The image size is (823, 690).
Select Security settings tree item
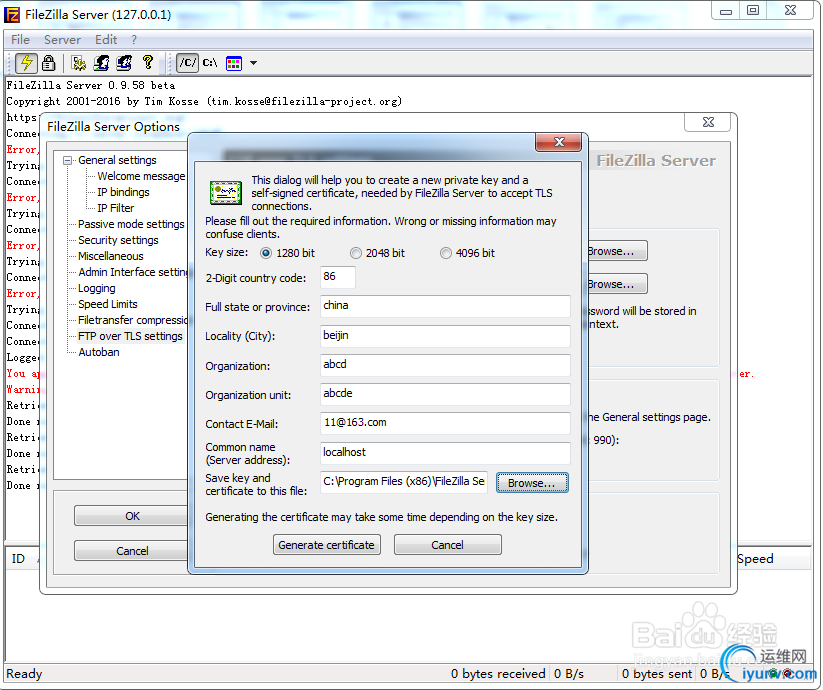[118, 240]
